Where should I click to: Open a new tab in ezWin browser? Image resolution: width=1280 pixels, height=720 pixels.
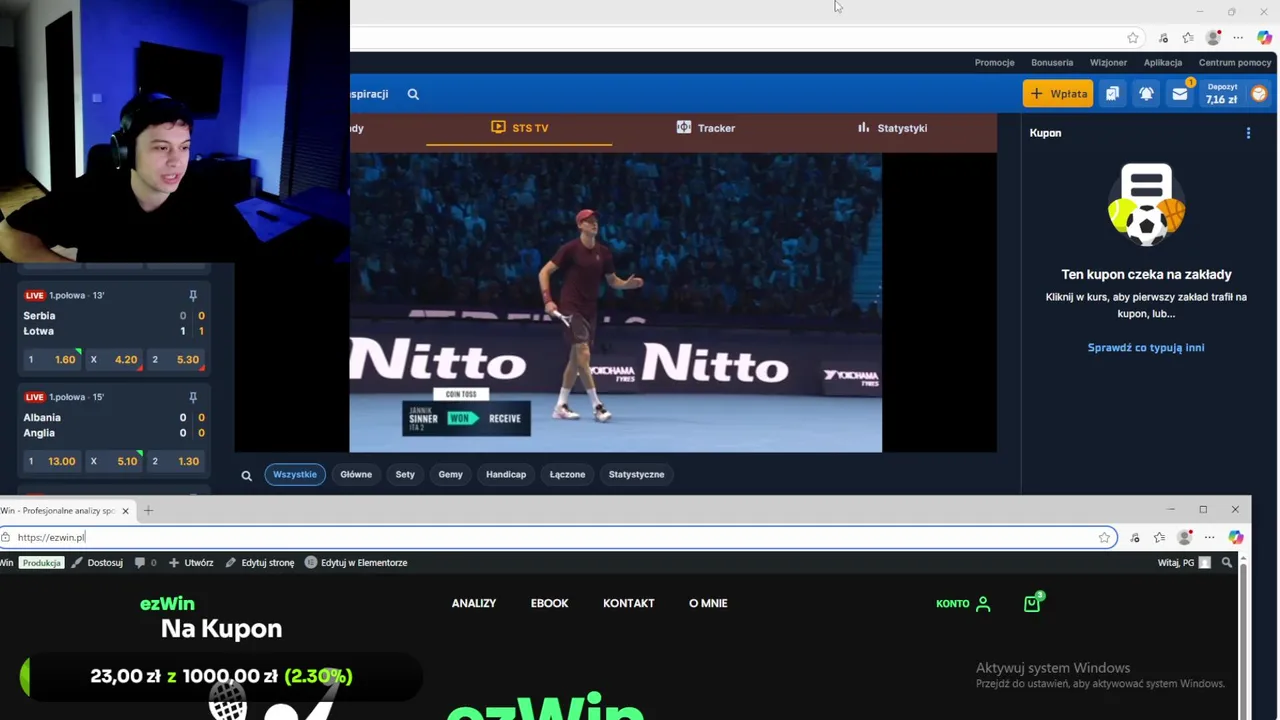[148, 511]
